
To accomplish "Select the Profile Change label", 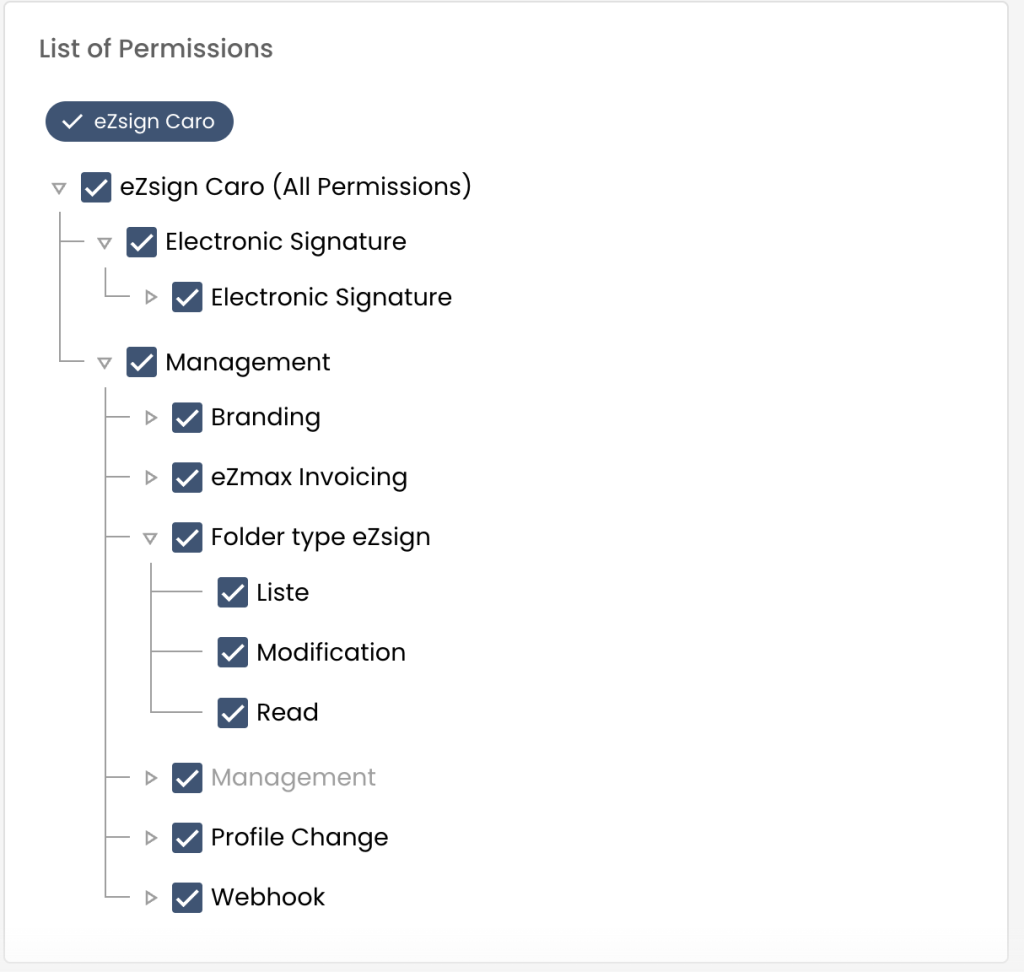I will (x=299, y=837).
